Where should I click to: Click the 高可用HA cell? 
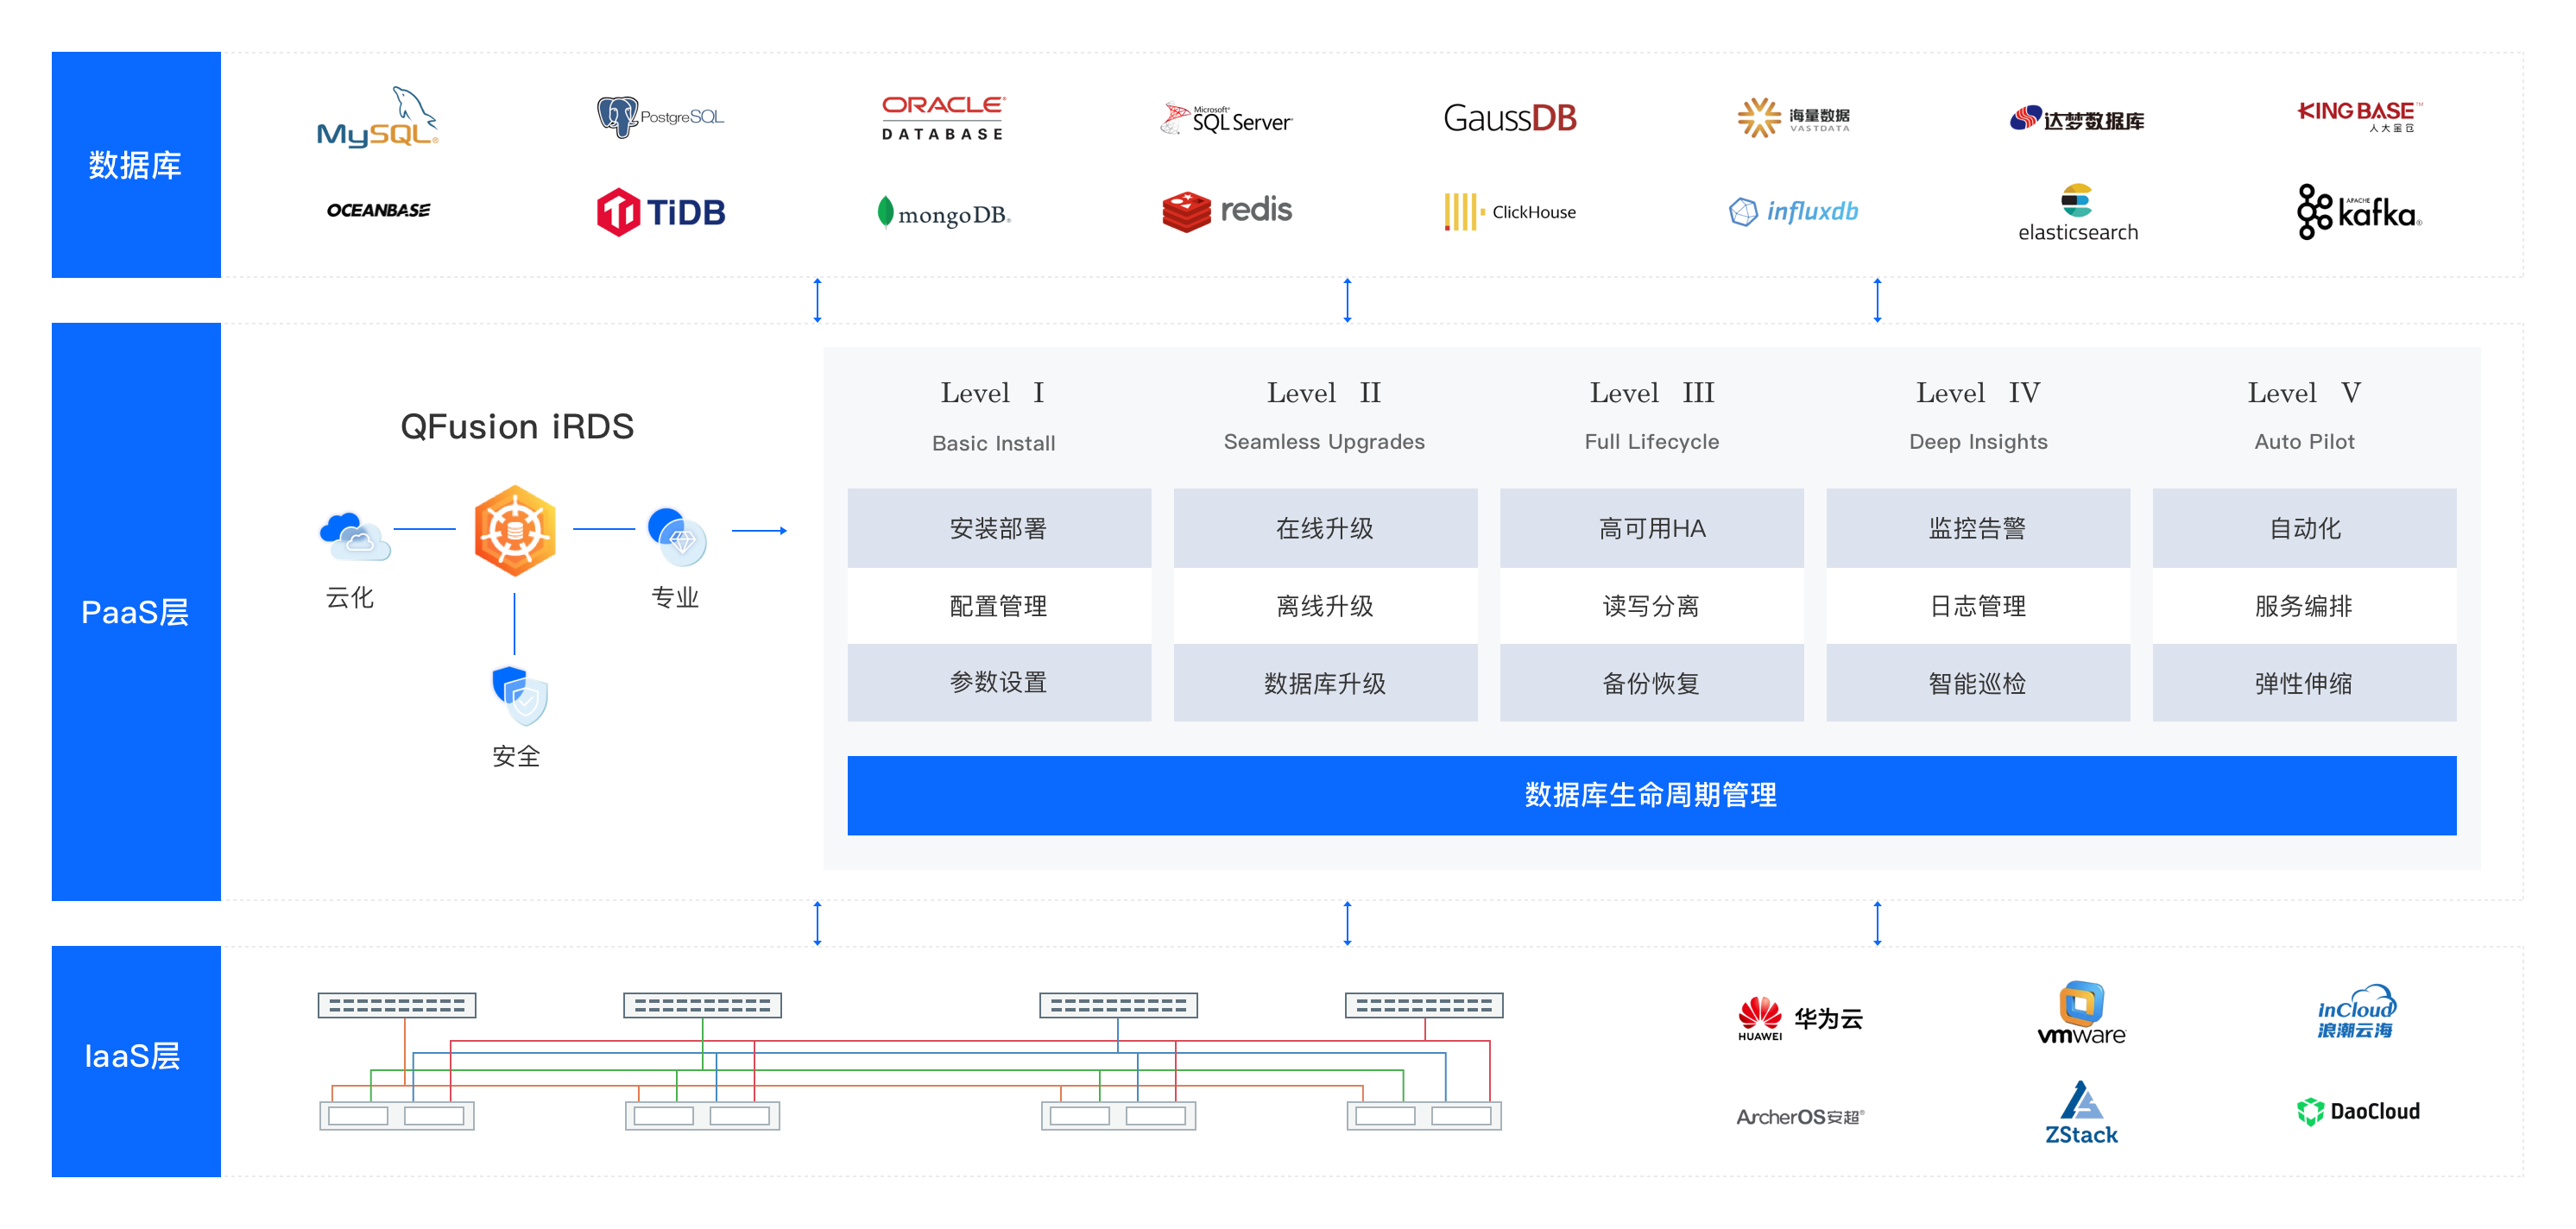pyautogui.click(x=1652, y=528)
